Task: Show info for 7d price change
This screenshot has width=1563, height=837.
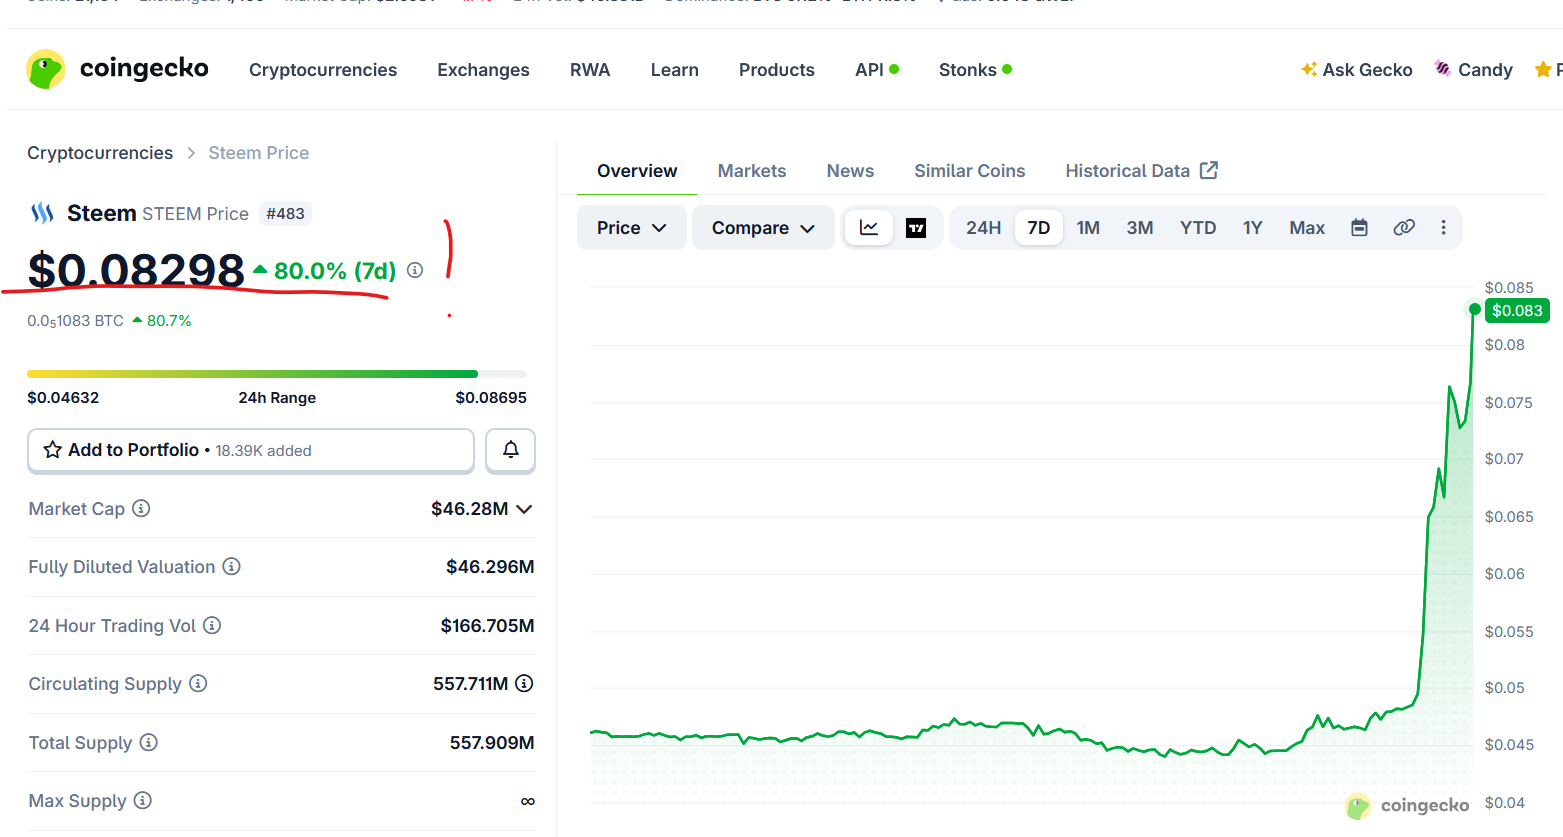Action: [415, 270]
